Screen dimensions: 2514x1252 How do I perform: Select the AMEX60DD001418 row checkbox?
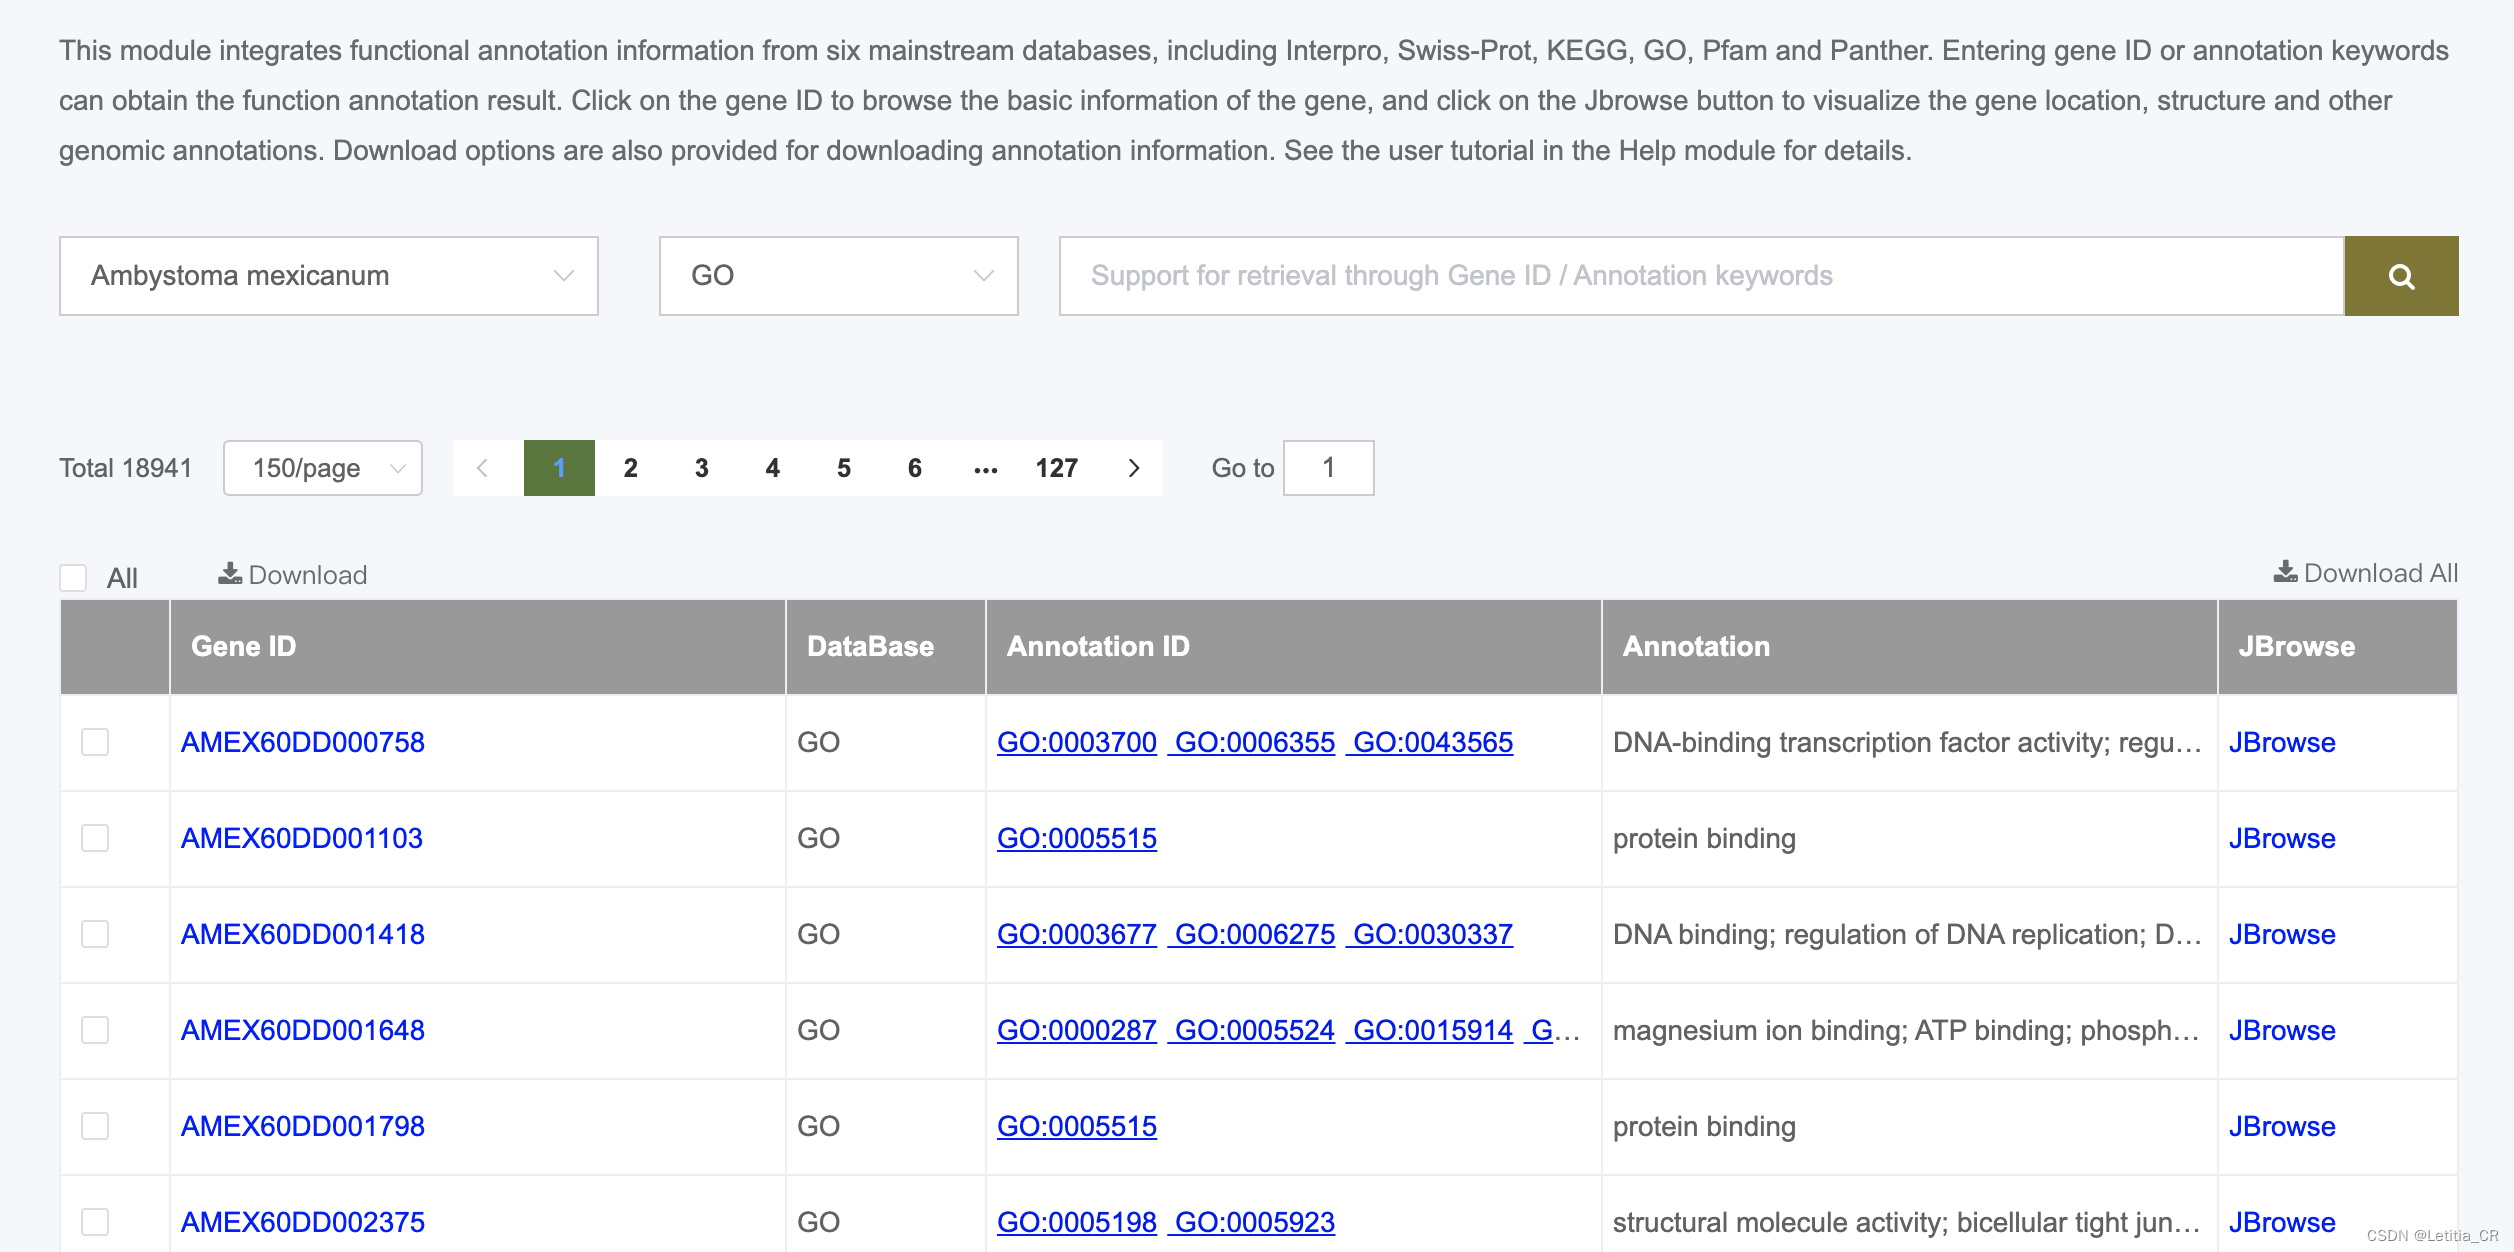(x=95, y=934)
